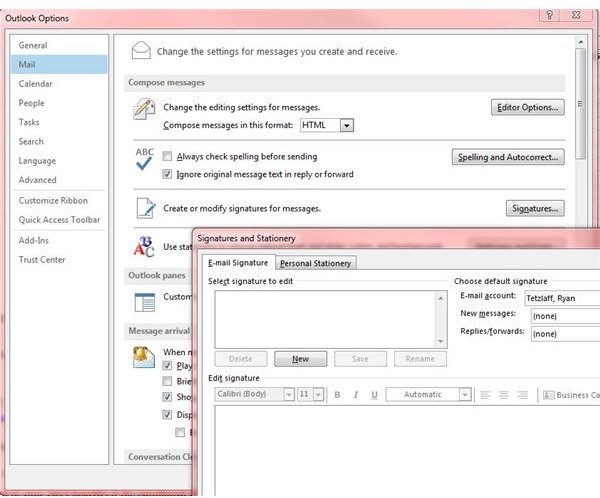Click the Help question mark button

[549, 15]
